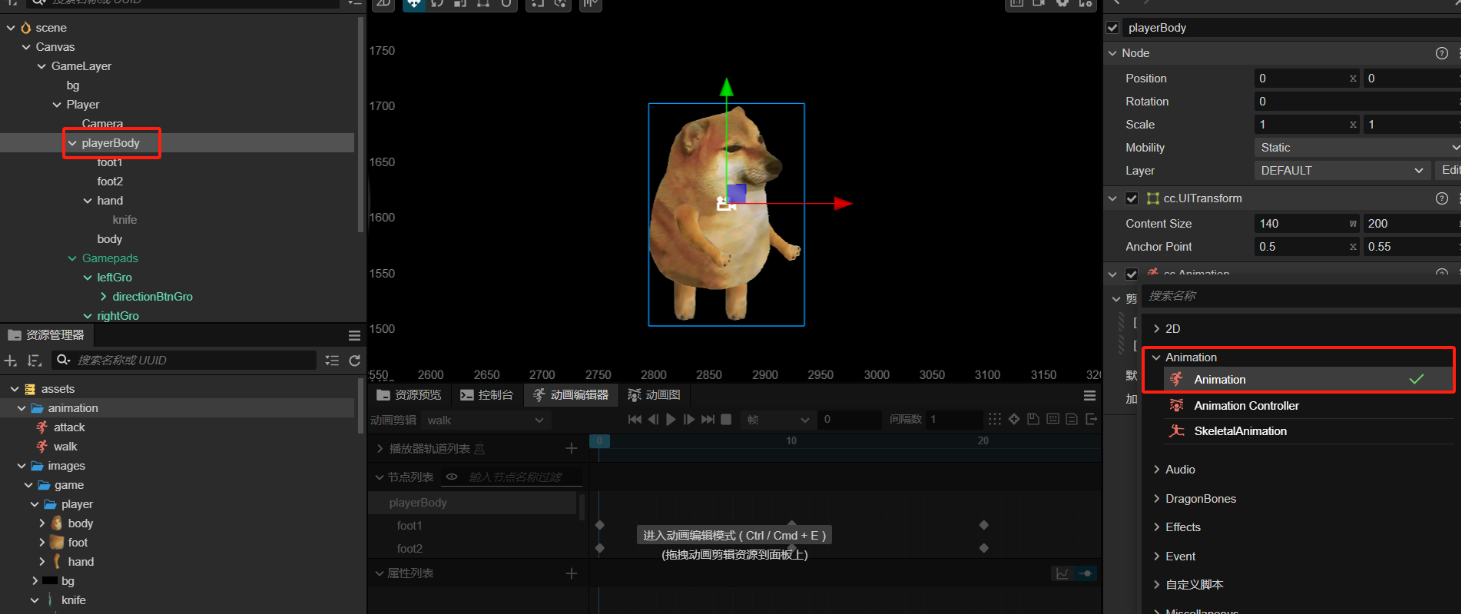1461x614 pixels.
Task: Open the animation shortcuts keyboard icon
Action: point(1052,420)
